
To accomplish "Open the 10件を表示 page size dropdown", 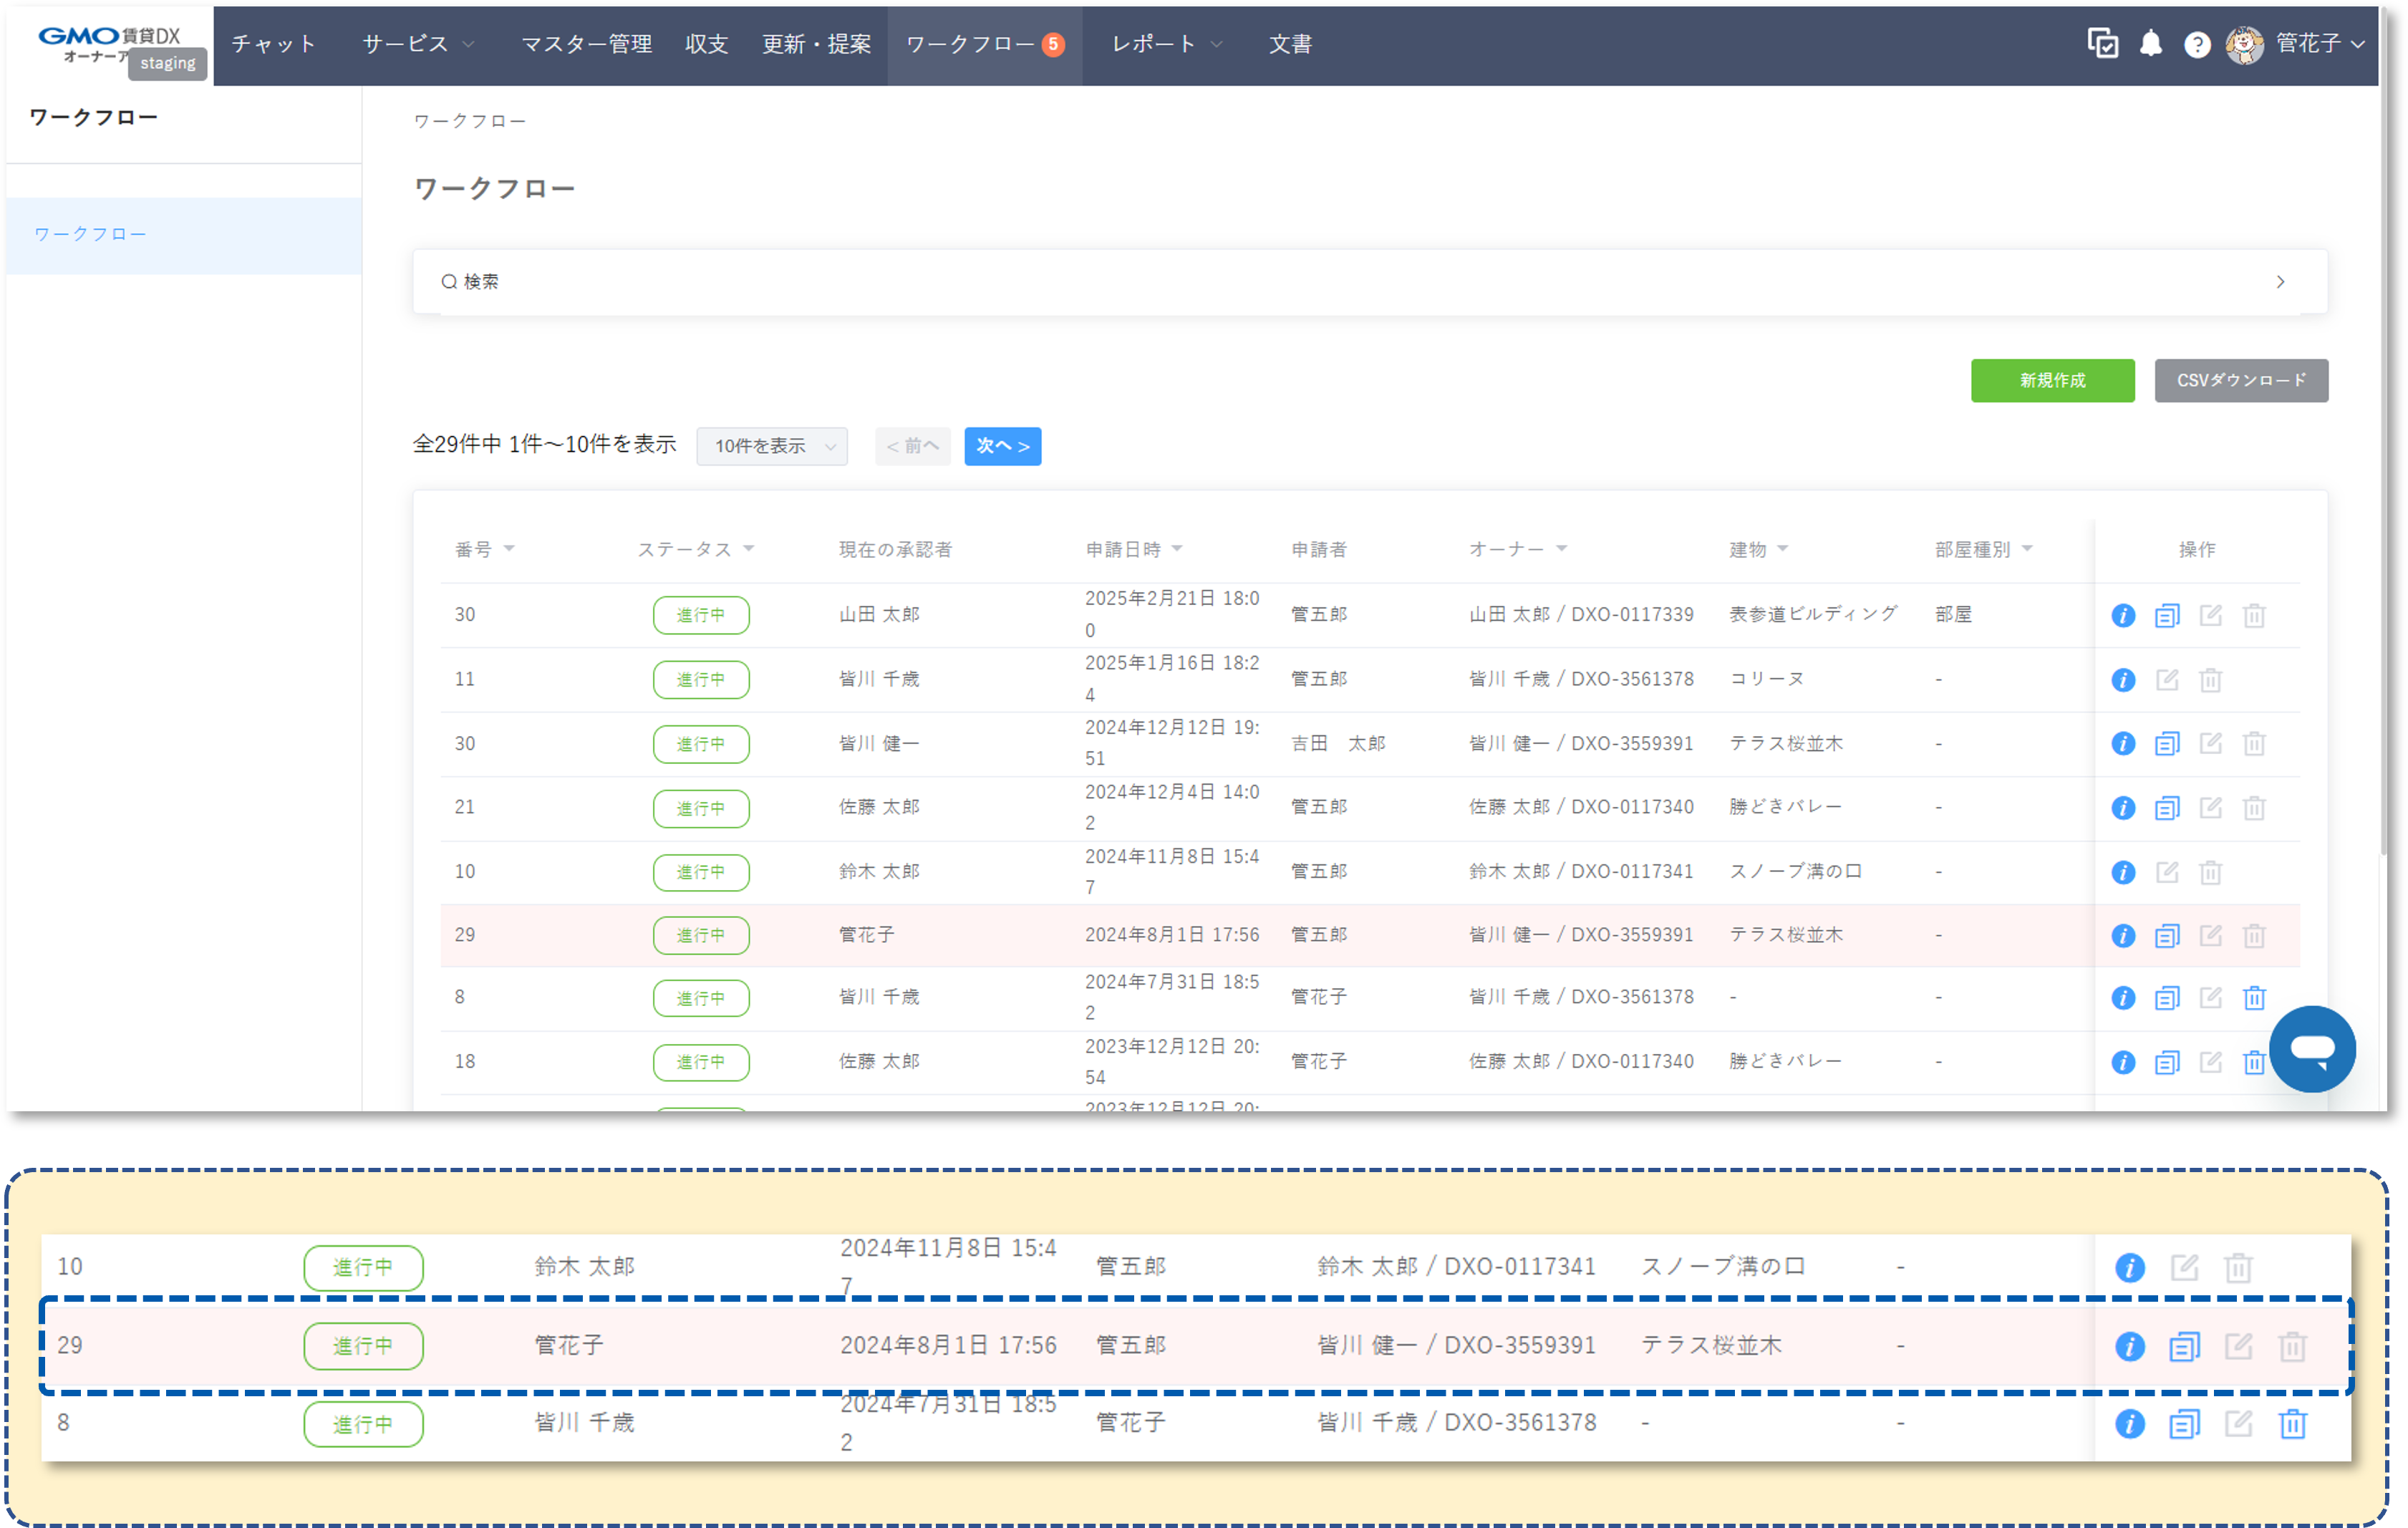I will [772, 446].
